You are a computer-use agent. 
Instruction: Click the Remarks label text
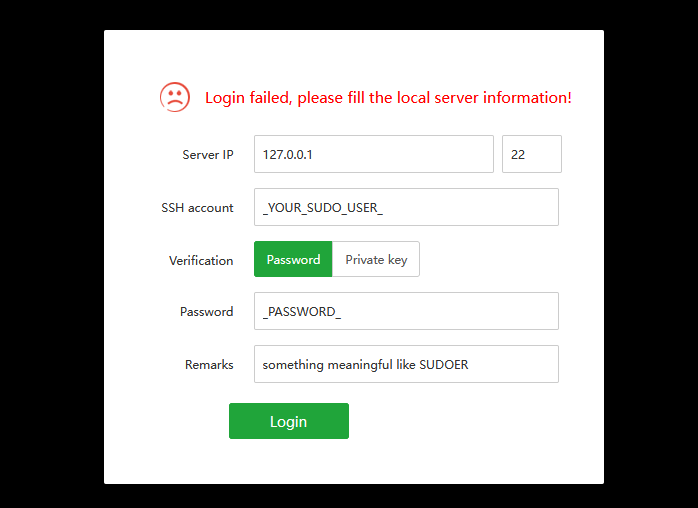(x=209, y=365)
